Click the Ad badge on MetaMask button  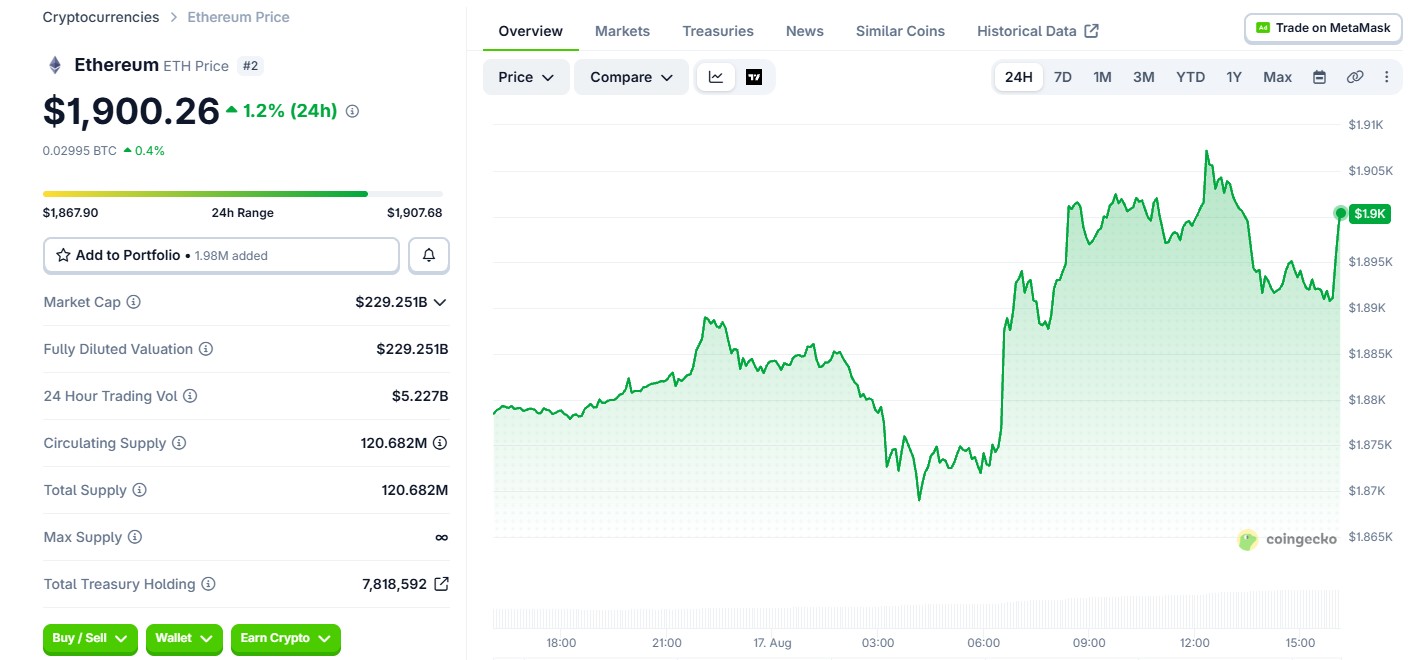pyautogui.click(x=1263, y=28)
